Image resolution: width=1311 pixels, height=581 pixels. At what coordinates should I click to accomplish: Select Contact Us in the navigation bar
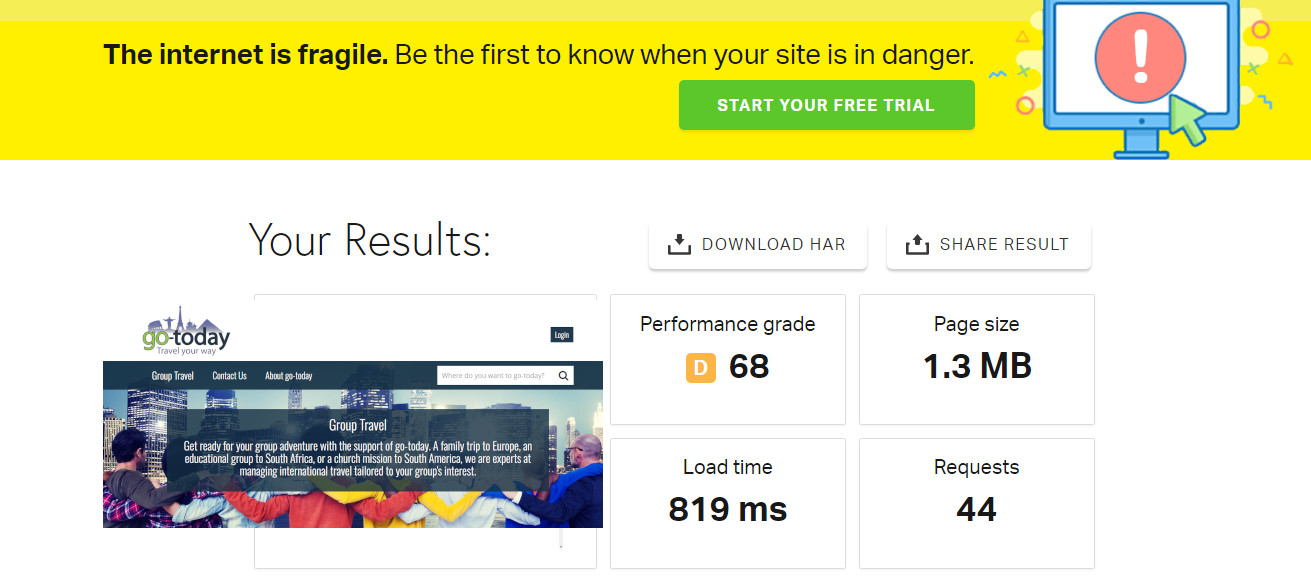coord(229,376)
